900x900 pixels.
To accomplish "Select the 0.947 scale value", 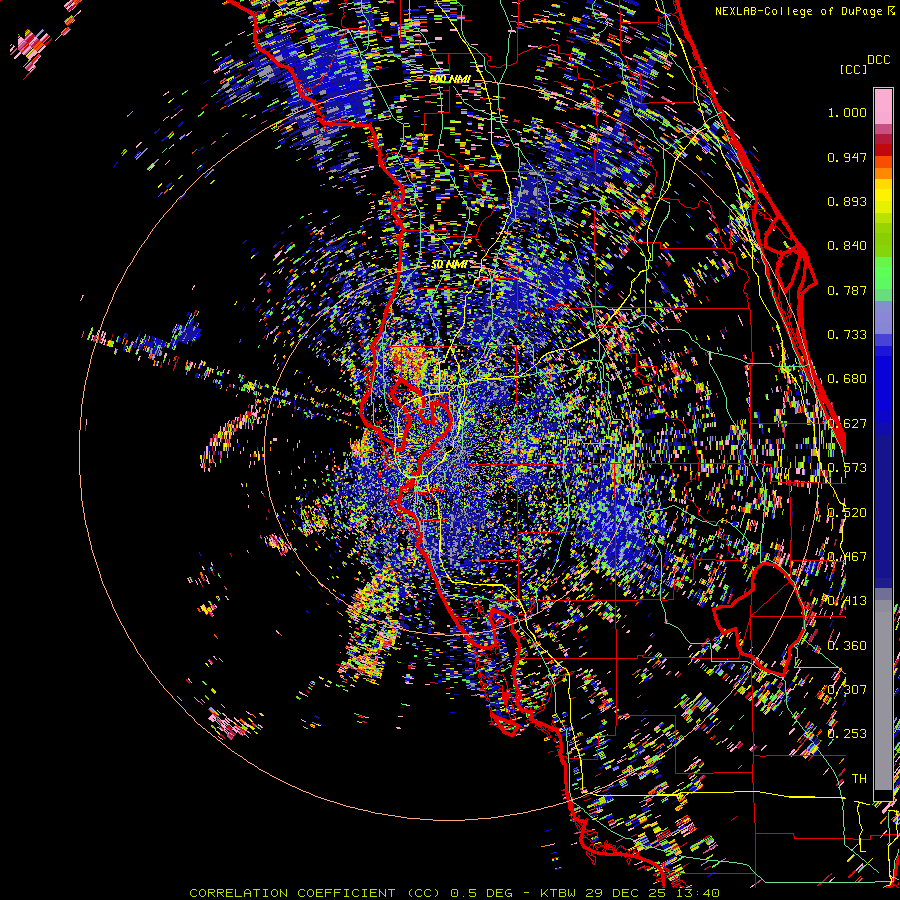I will tap(847, 157).
